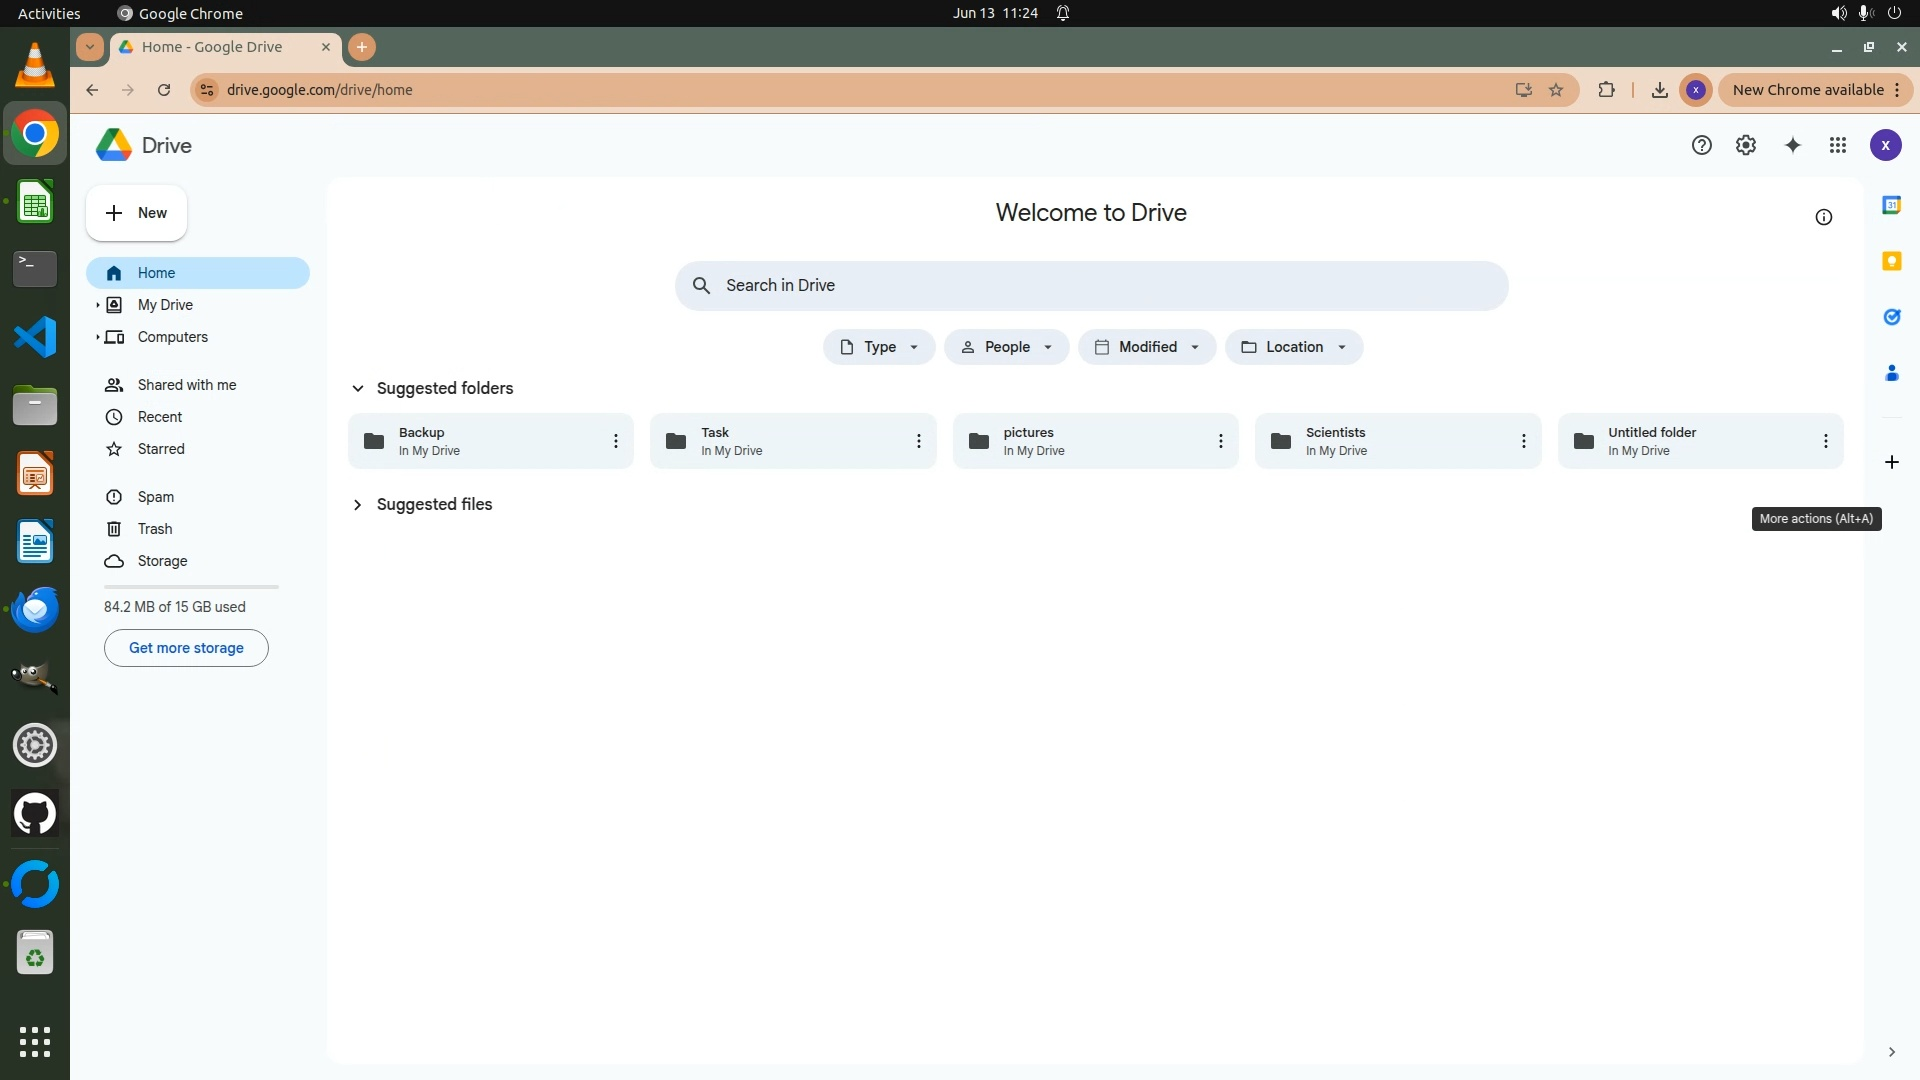
Task: Open Google Keep side panel
Action: [1891, 261]
